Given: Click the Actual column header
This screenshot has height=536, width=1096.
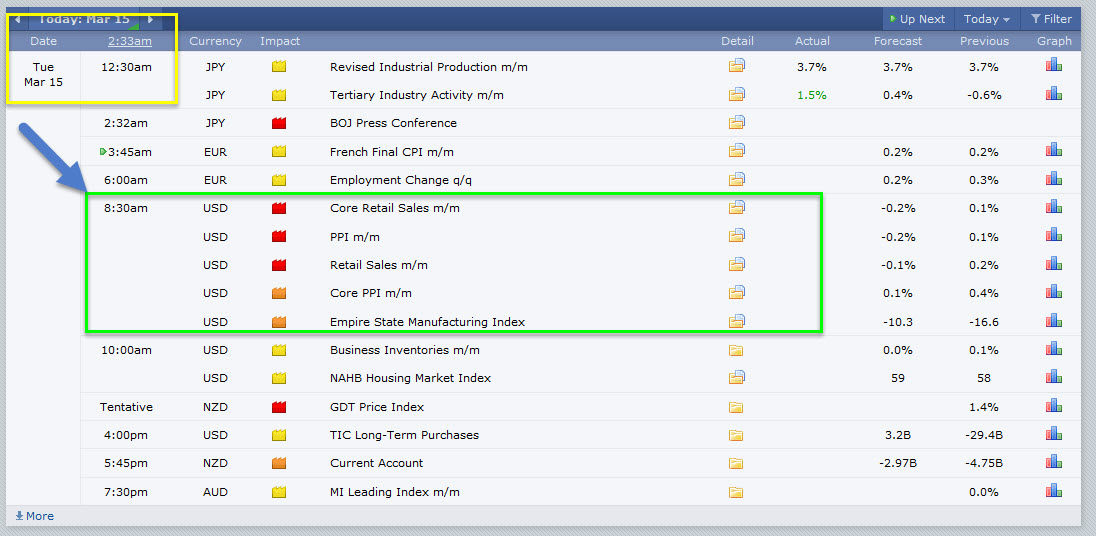Looking at the screenshot, I should tap(812, 41).
